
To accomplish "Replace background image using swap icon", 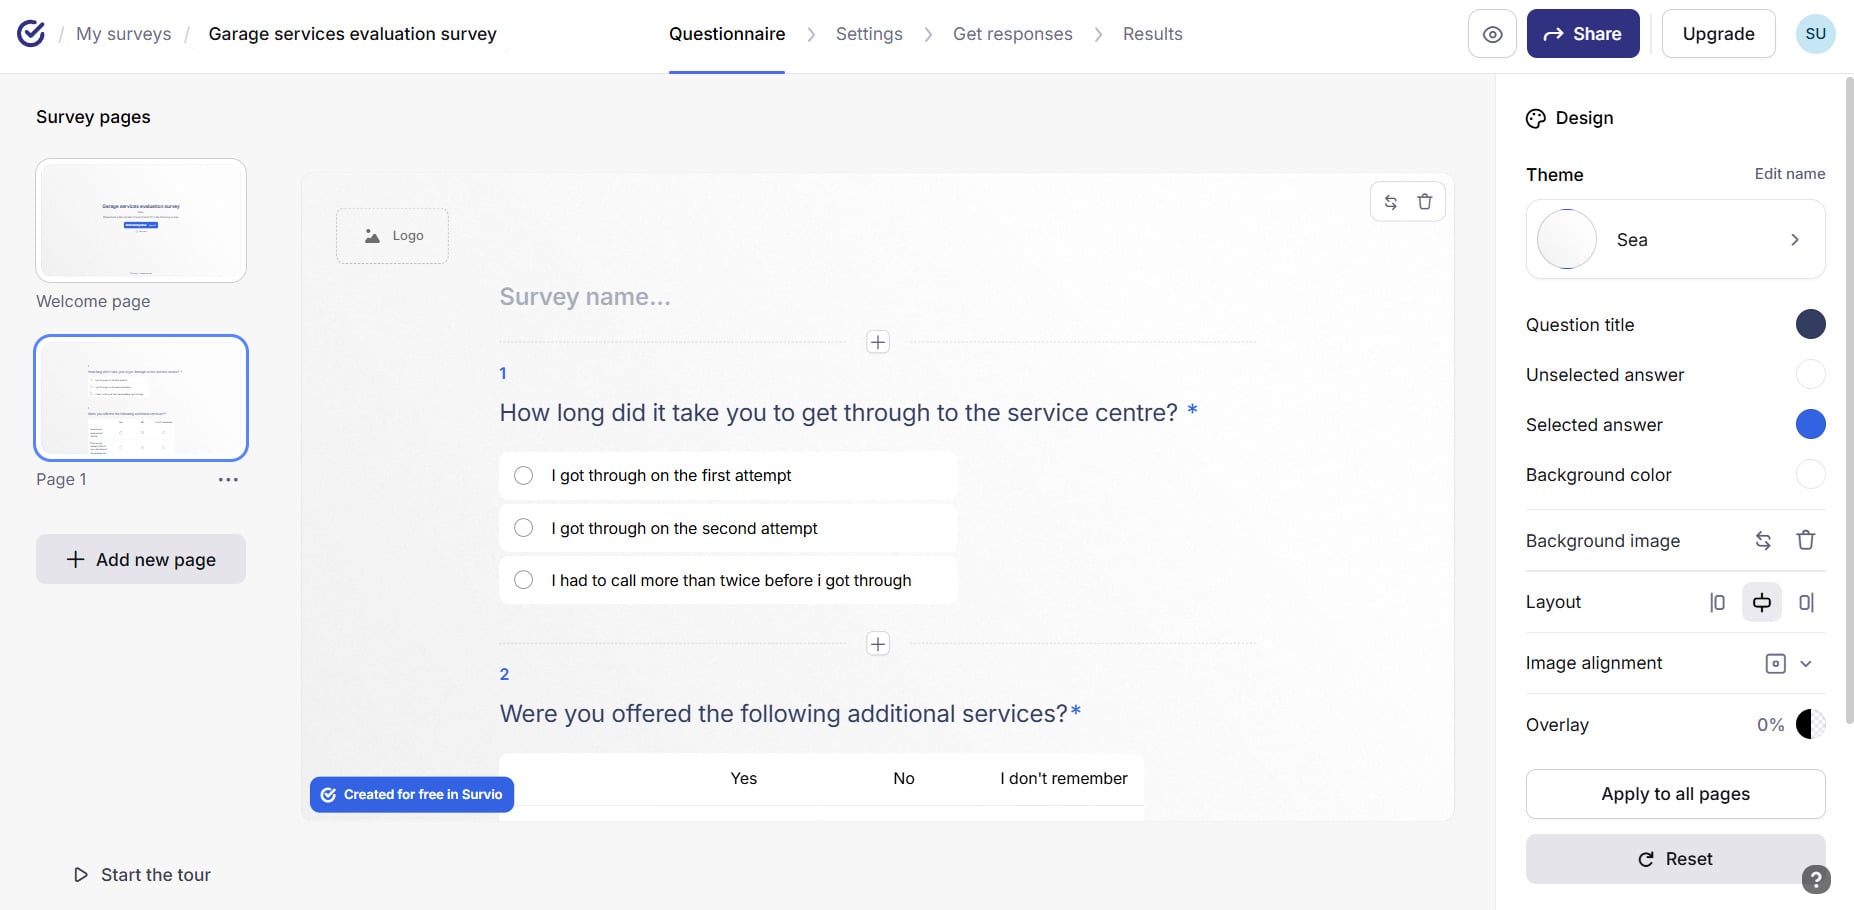I will coord(1763,540).
